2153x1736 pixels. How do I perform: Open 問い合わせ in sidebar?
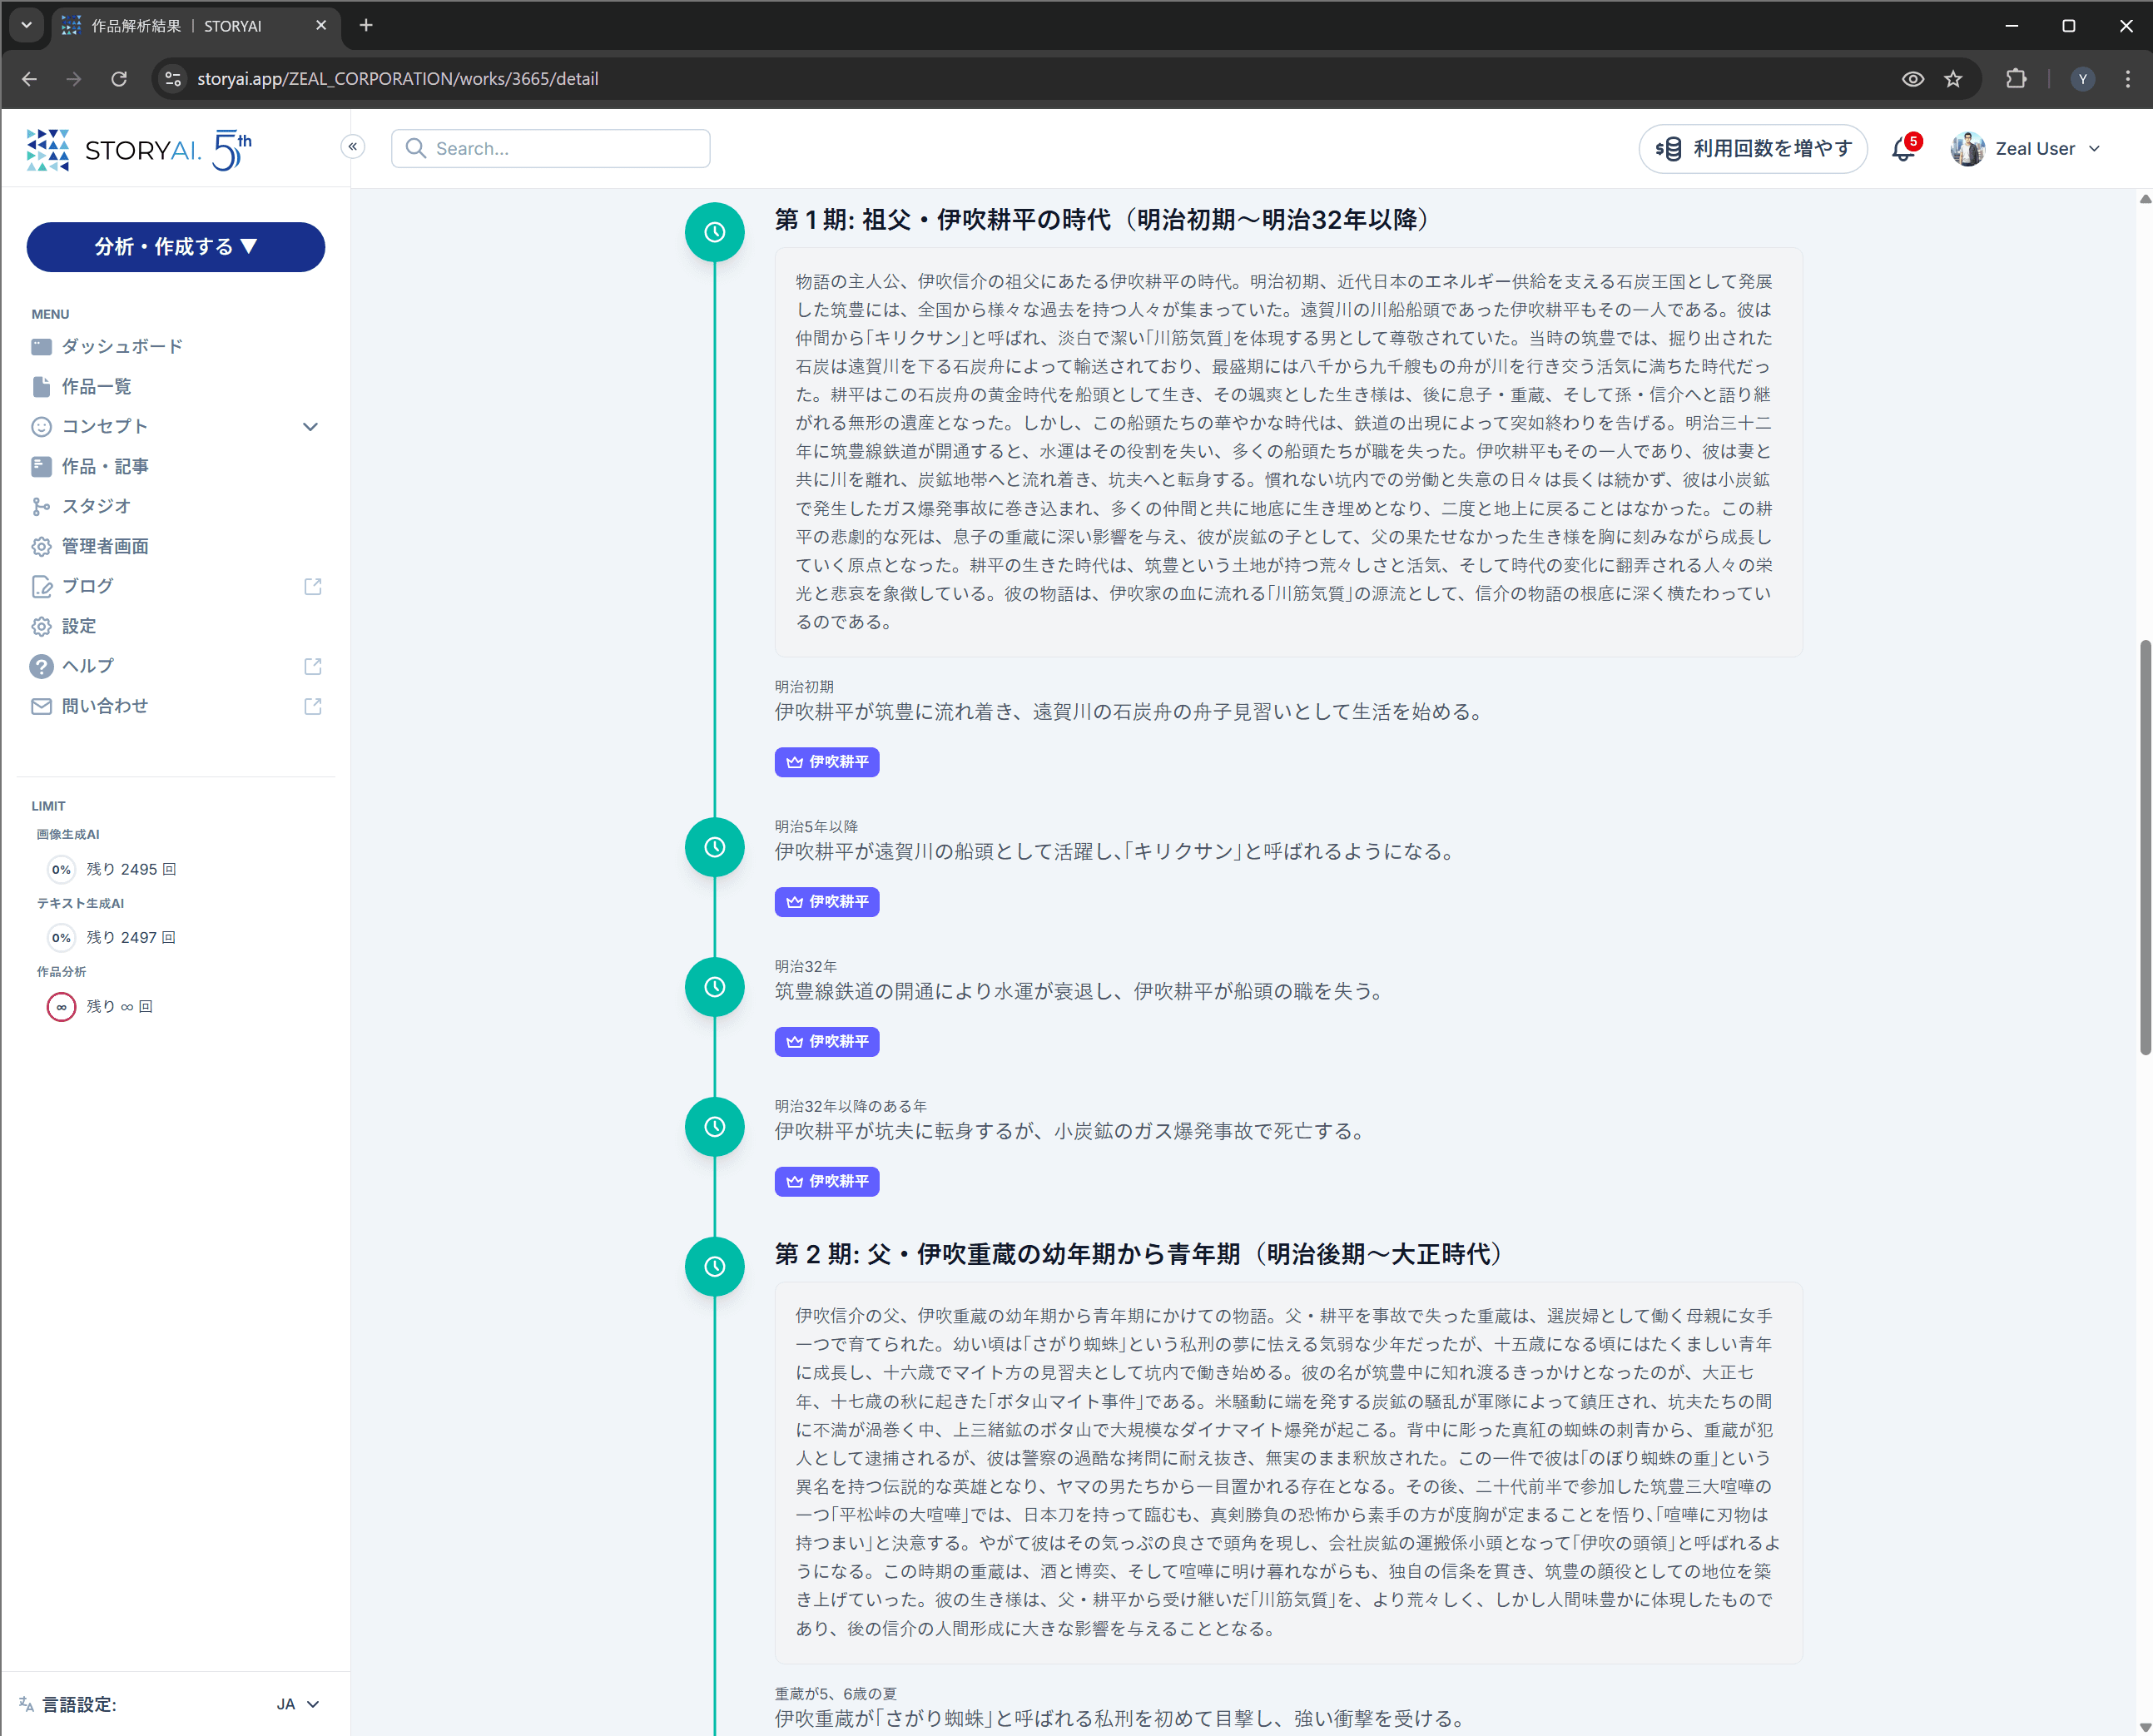click(x=104, y=706)
